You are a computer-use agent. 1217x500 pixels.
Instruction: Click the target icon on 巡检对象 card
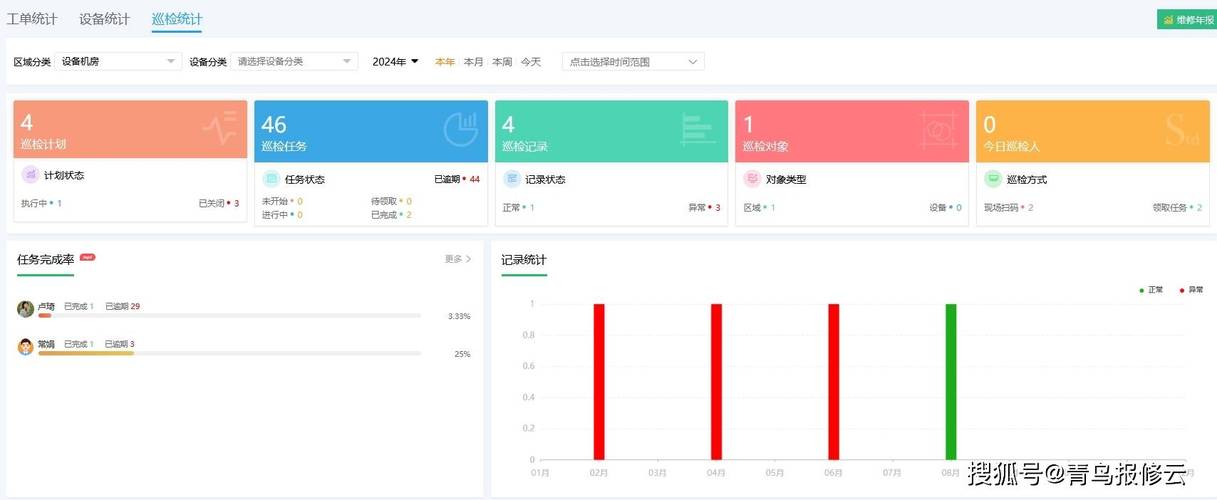coord(939,129)
